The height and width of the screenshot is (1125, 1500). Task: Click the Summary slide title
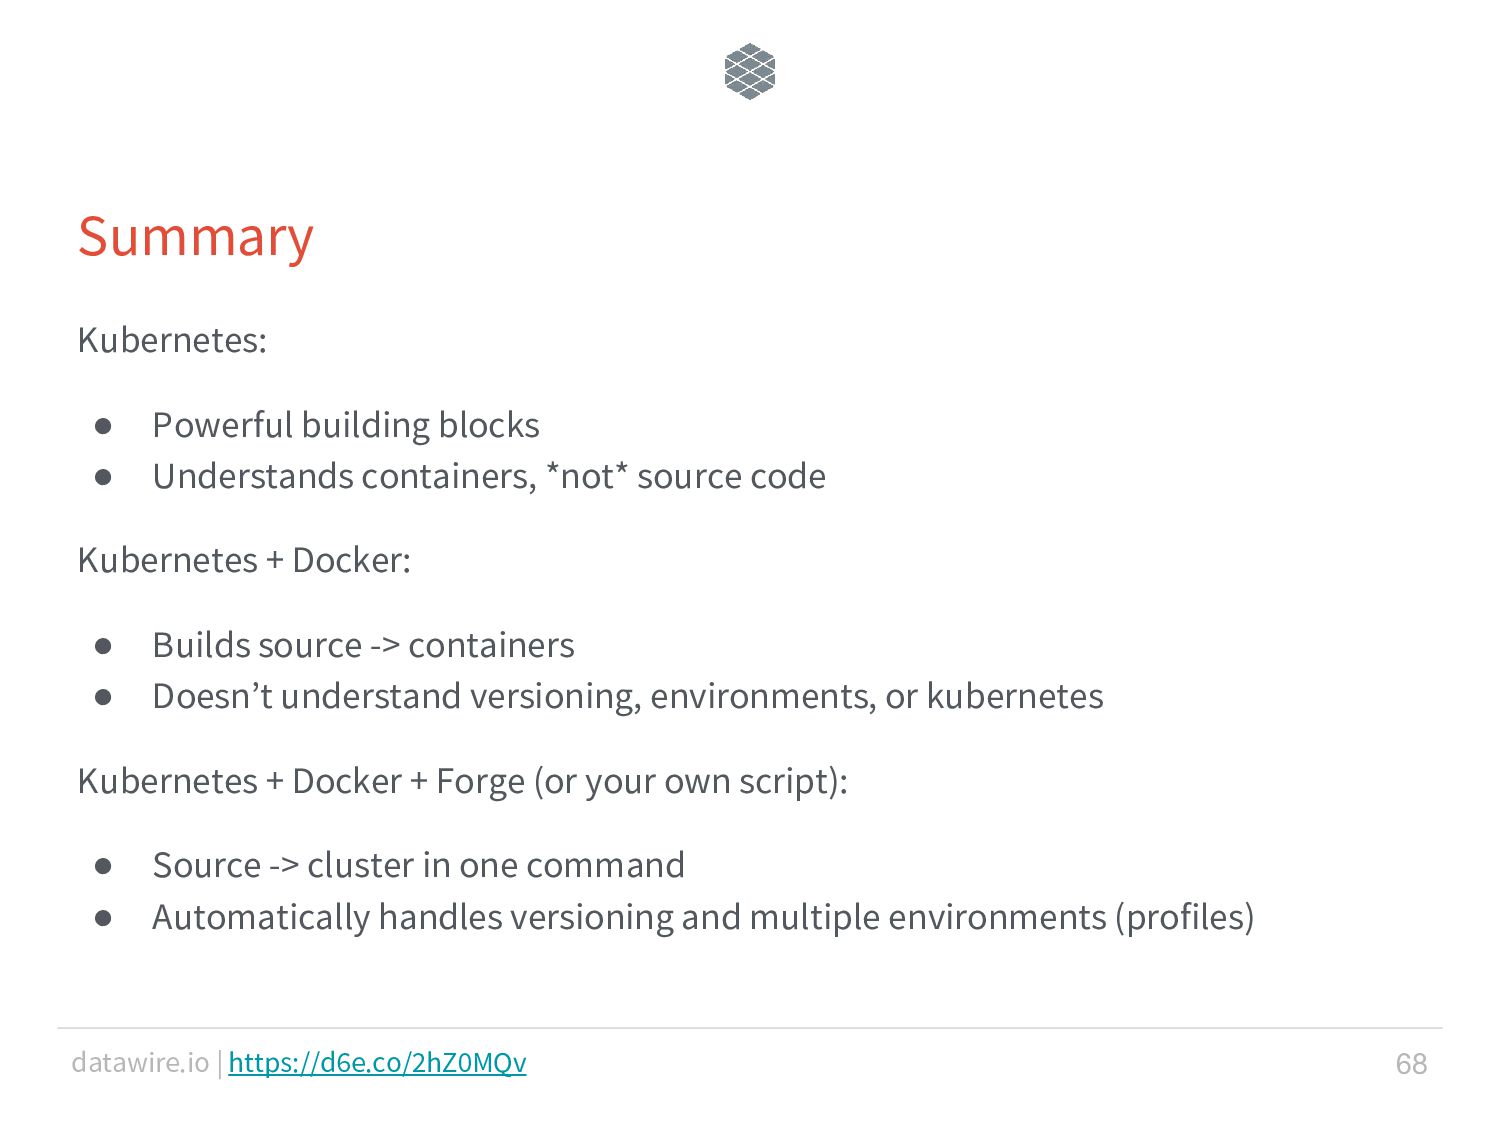(196, 238)
